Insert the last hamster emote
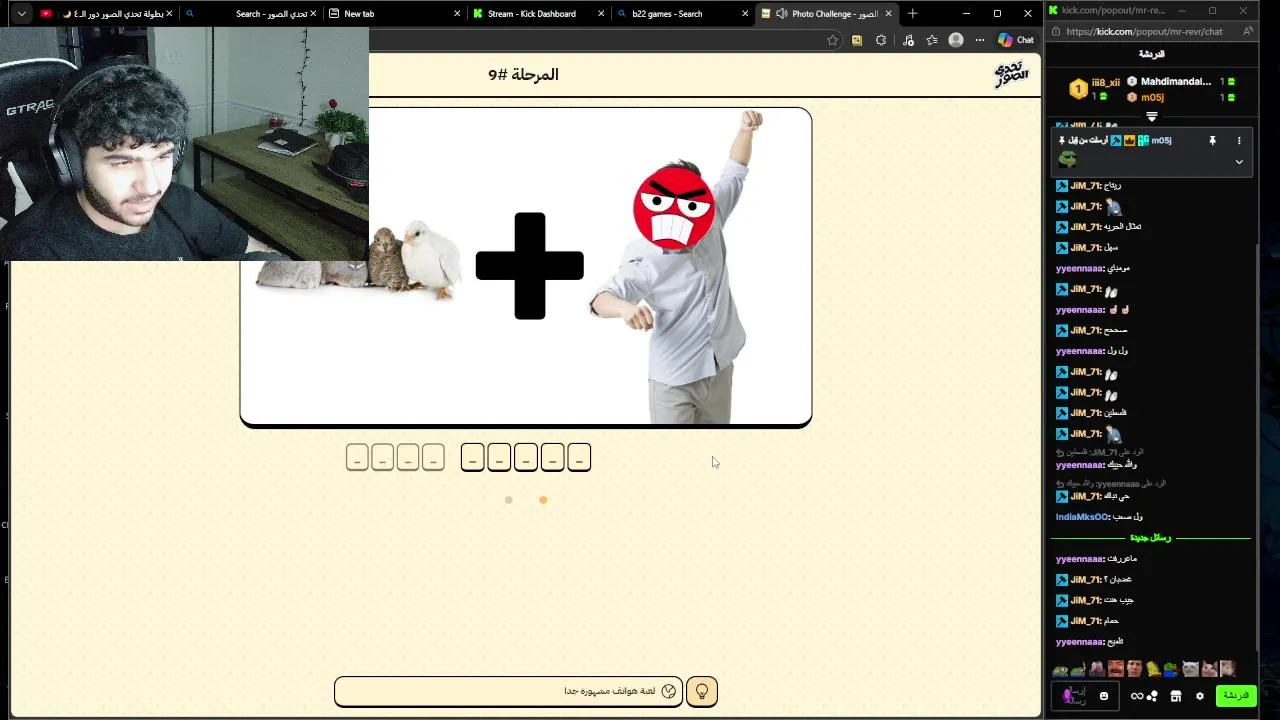This screenshot has width=1280, height=720. (x=1227, y=669)
